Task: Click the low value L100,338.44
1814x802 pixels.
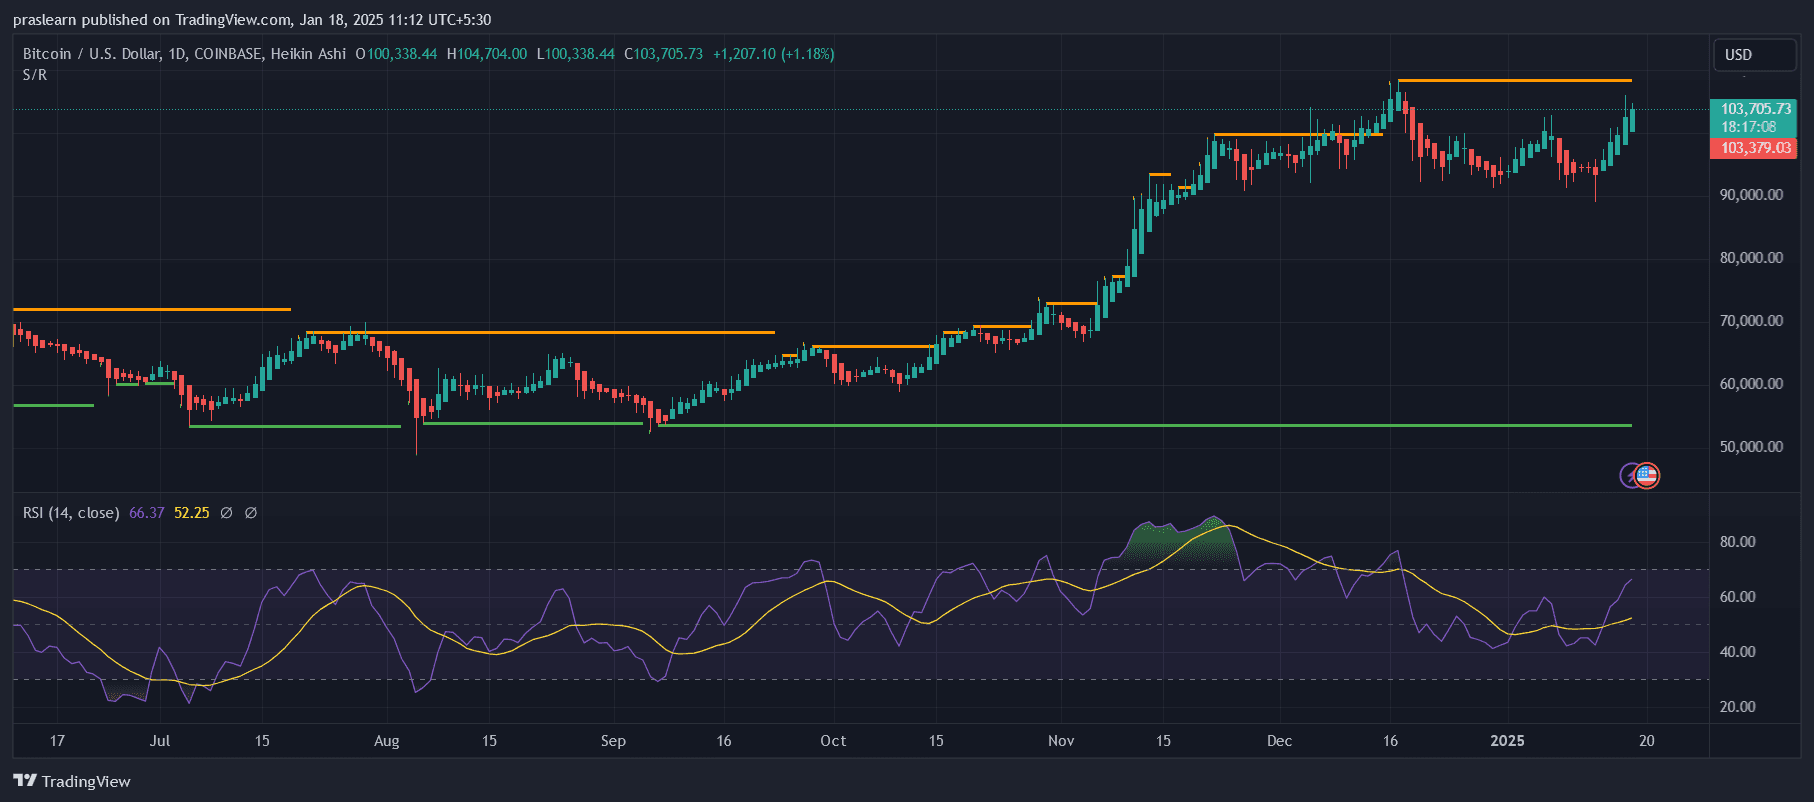Action: (576, 54)
